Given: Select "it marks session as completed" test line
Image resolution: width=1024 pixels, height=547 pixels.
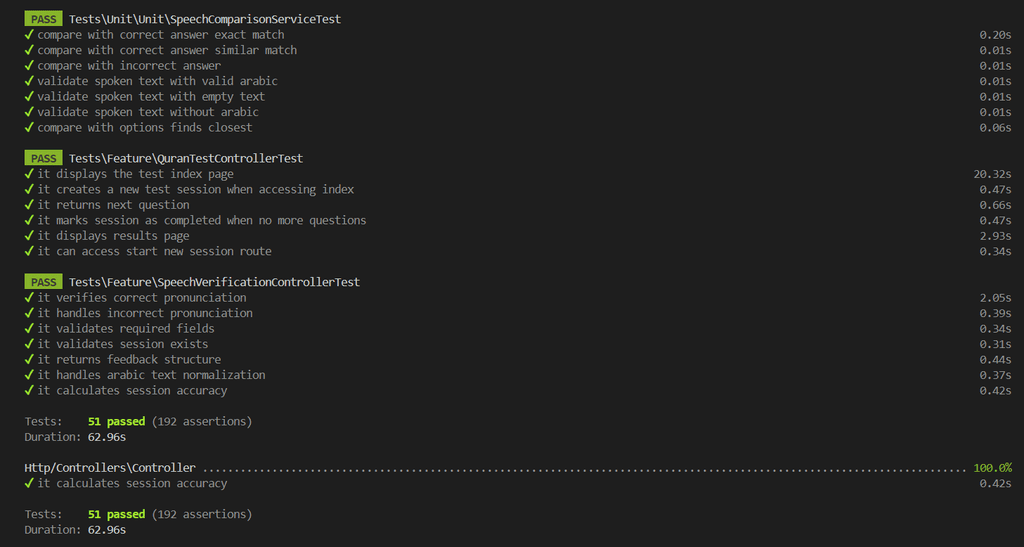Looking at the screenshot, I should (x=201, y=220).
